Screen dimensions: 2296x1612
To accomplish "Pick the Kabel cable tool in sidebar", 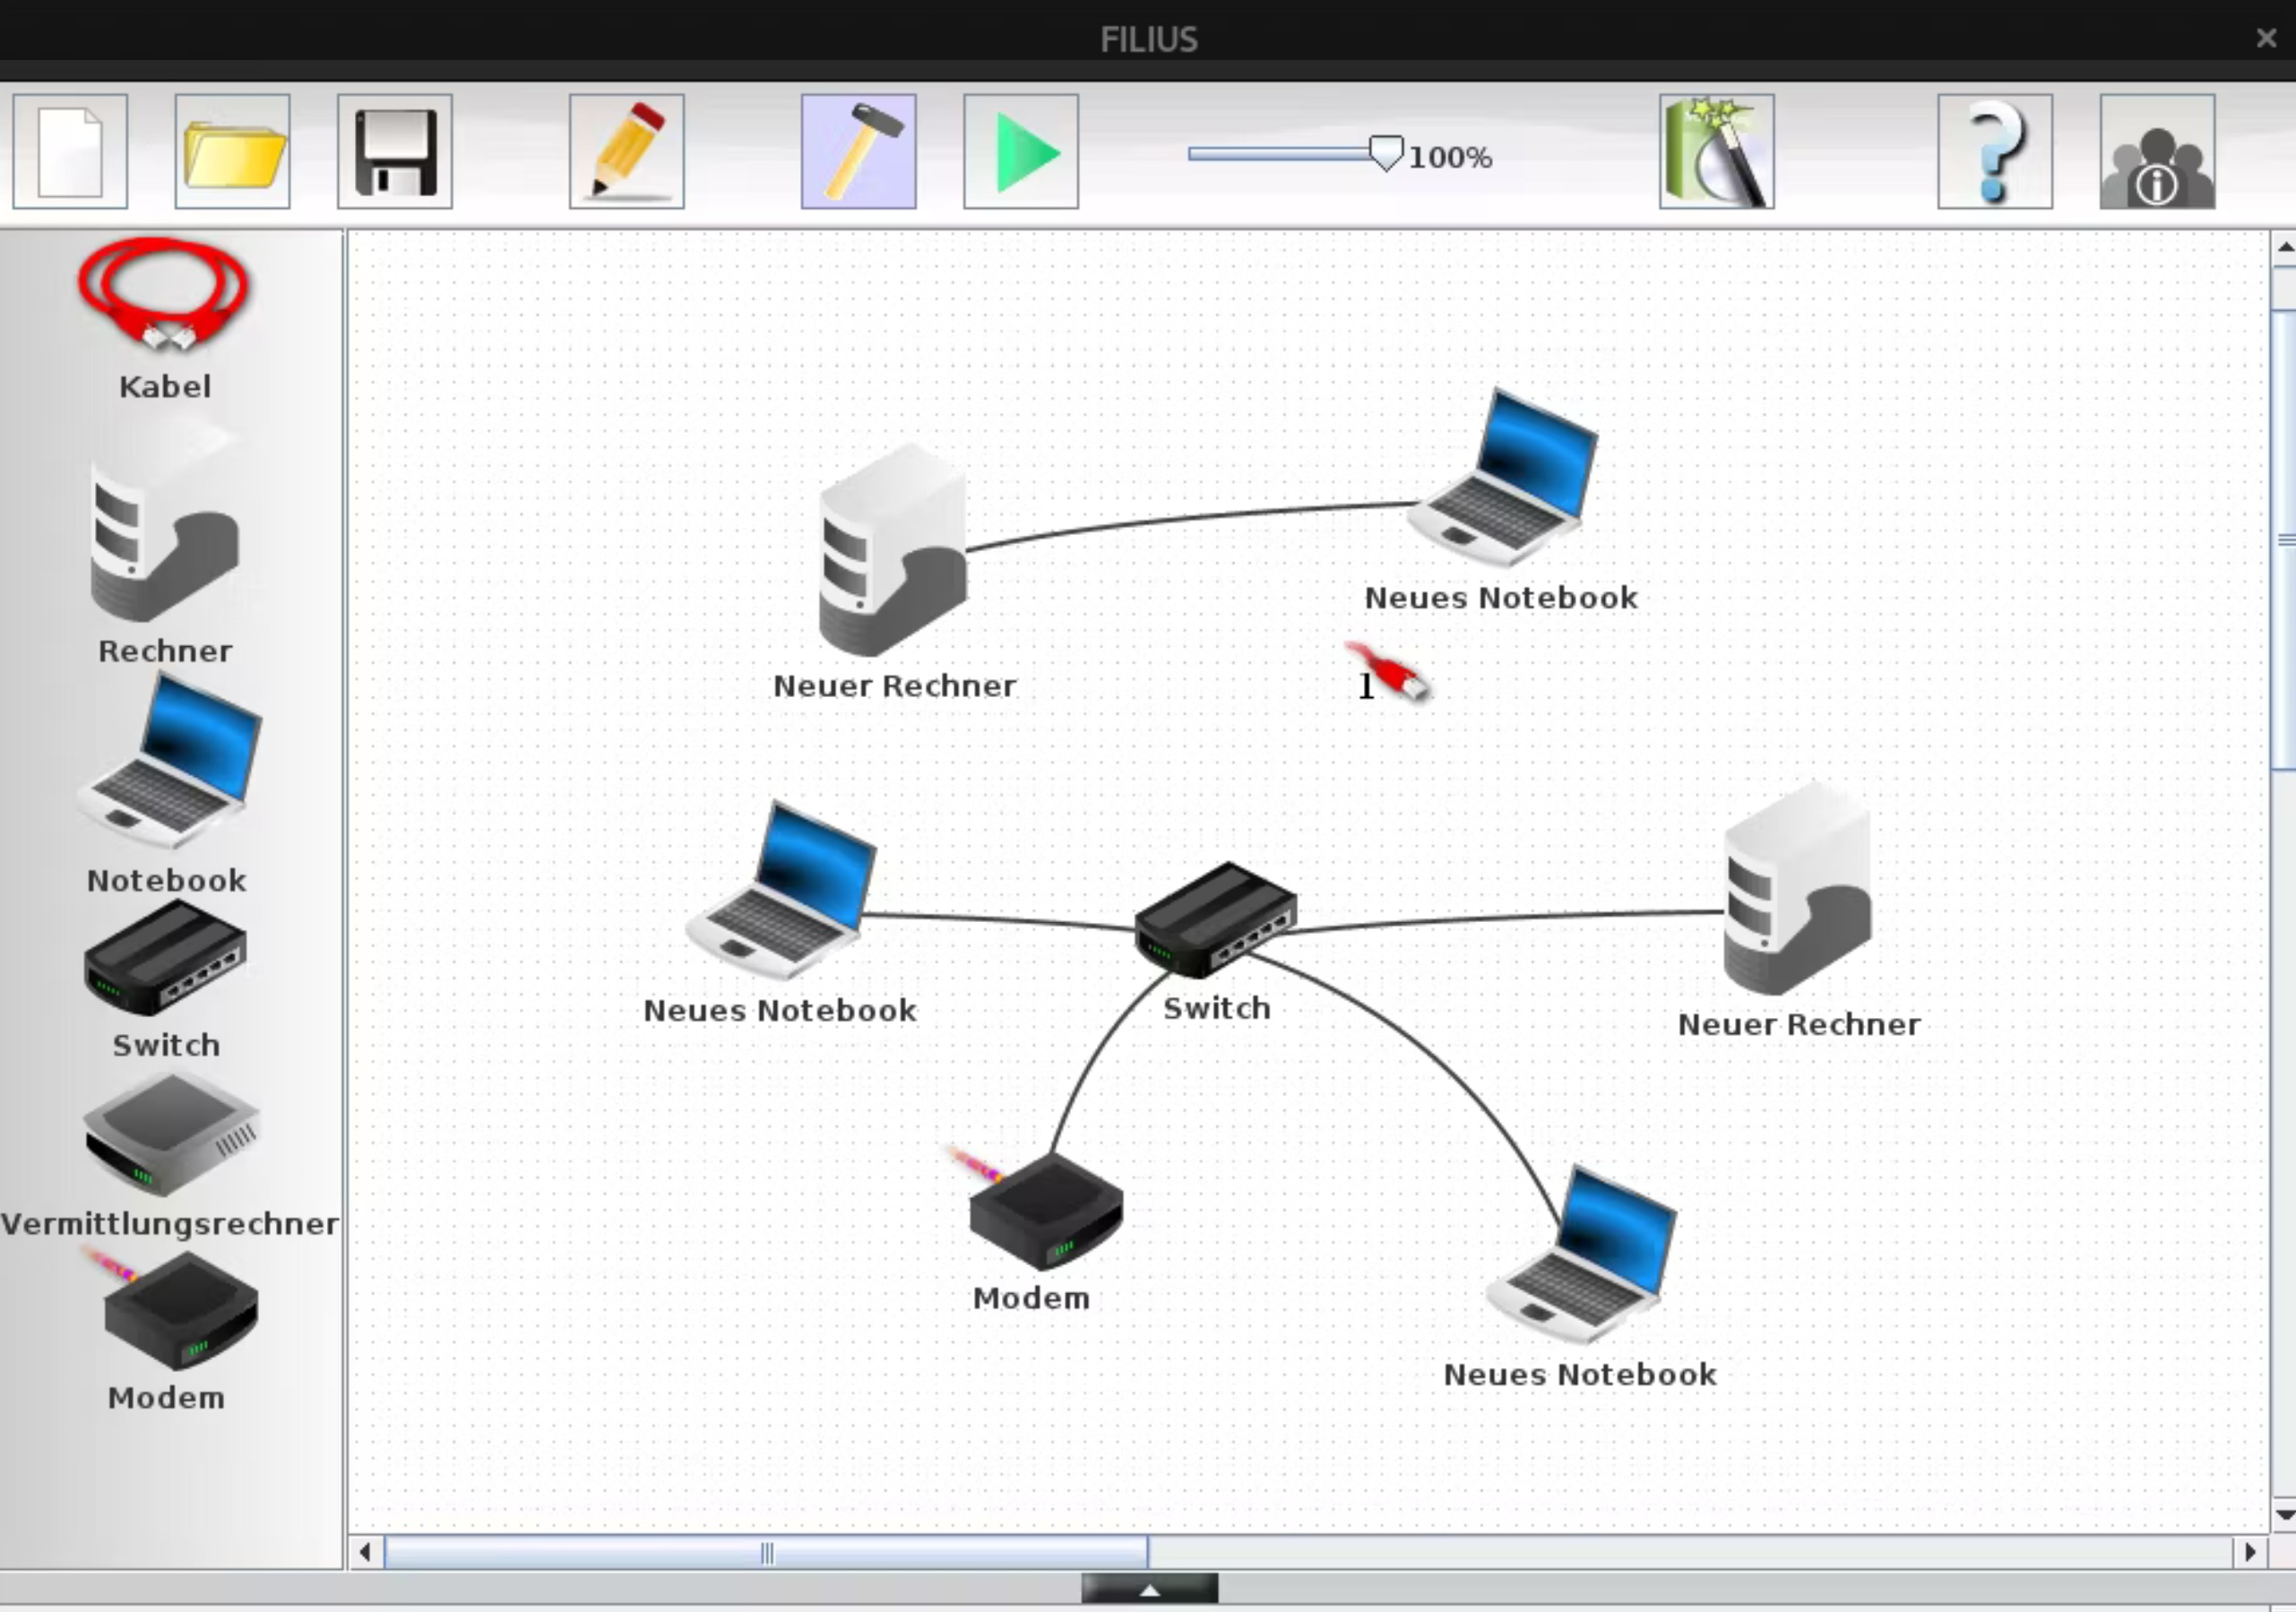I will (164, 295).
